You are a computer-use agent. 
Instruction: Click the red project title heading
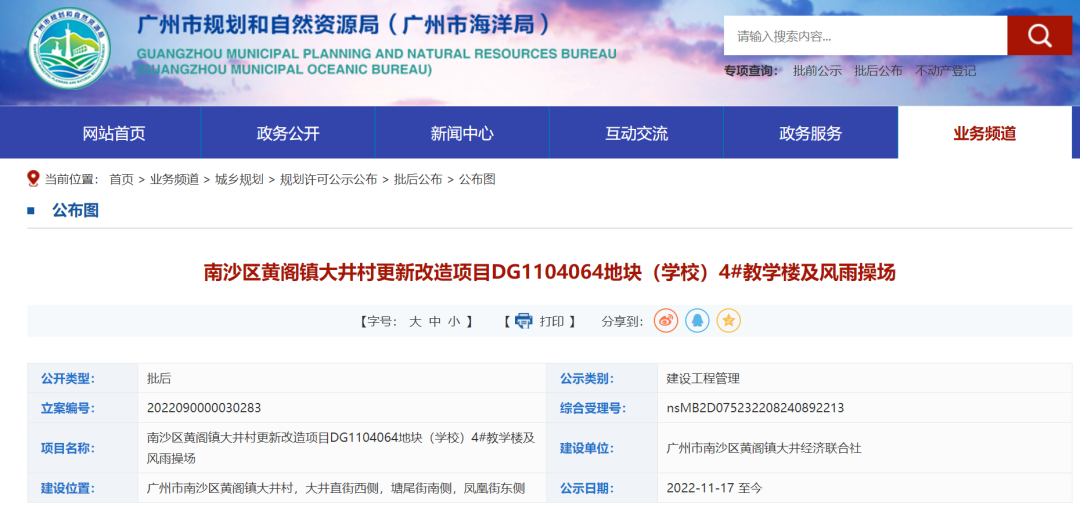point(550,273)
